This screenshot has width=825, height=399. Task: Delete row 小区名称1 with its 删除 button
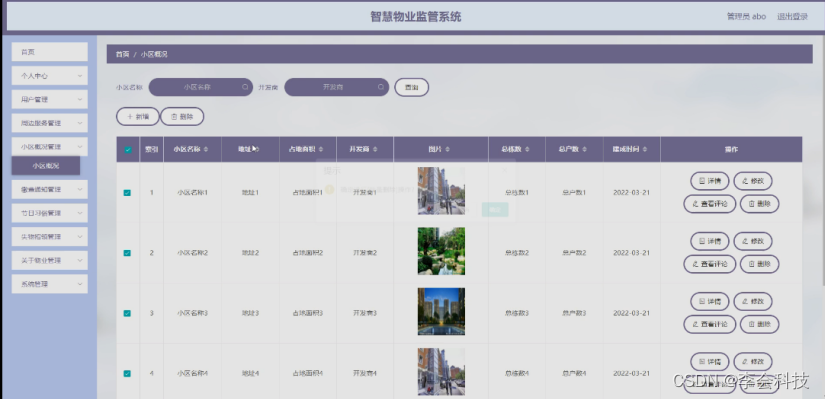click(759, 204)
